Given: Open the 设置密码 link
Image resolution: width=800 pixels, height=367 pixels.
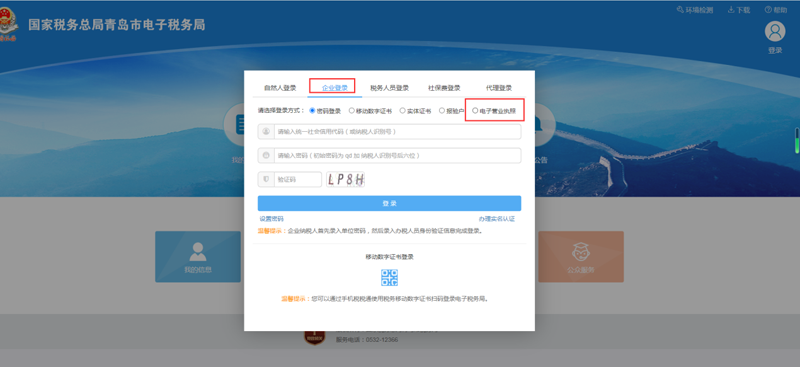Looking at the screenshot, I should pyautogui.click(x=271, y=219).
